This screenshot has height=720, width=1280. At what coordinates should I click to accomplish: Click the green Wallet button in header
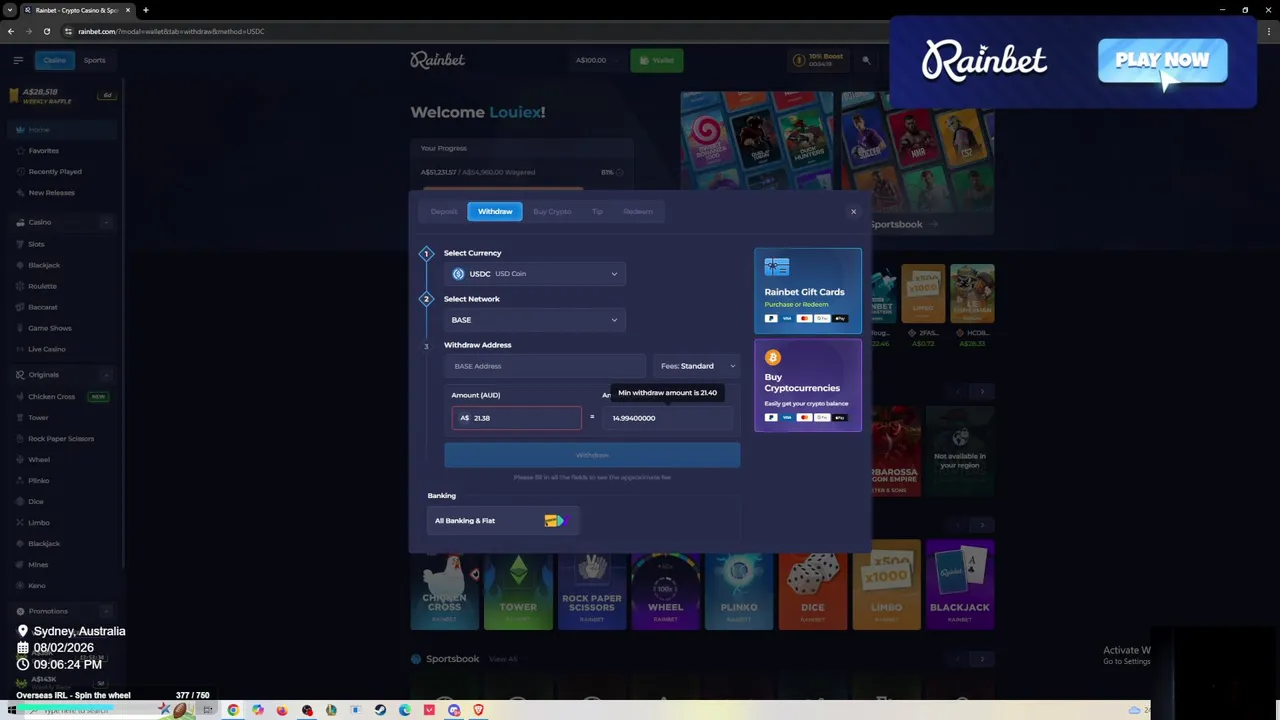(656, 60)
